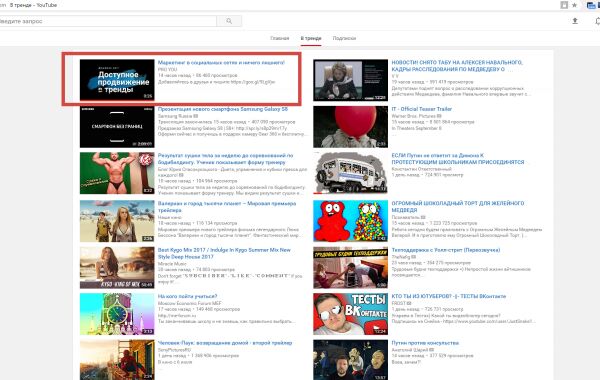The height and width of the screenshot is (380, 600).
Task: Open the Доступное продвижение в тренды thumbnail
Action: coord(117,80)
